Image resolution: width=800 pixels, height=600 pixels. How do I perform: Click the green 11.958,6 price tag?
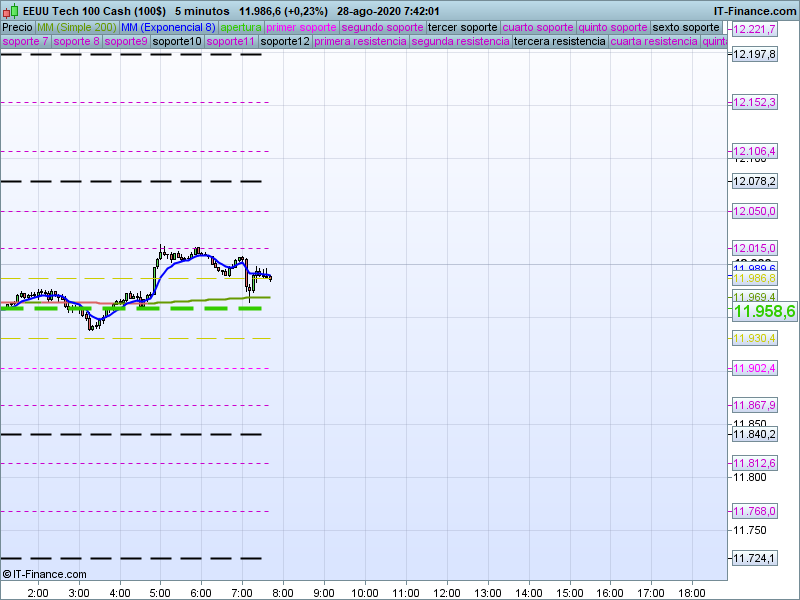coord(764,312)
